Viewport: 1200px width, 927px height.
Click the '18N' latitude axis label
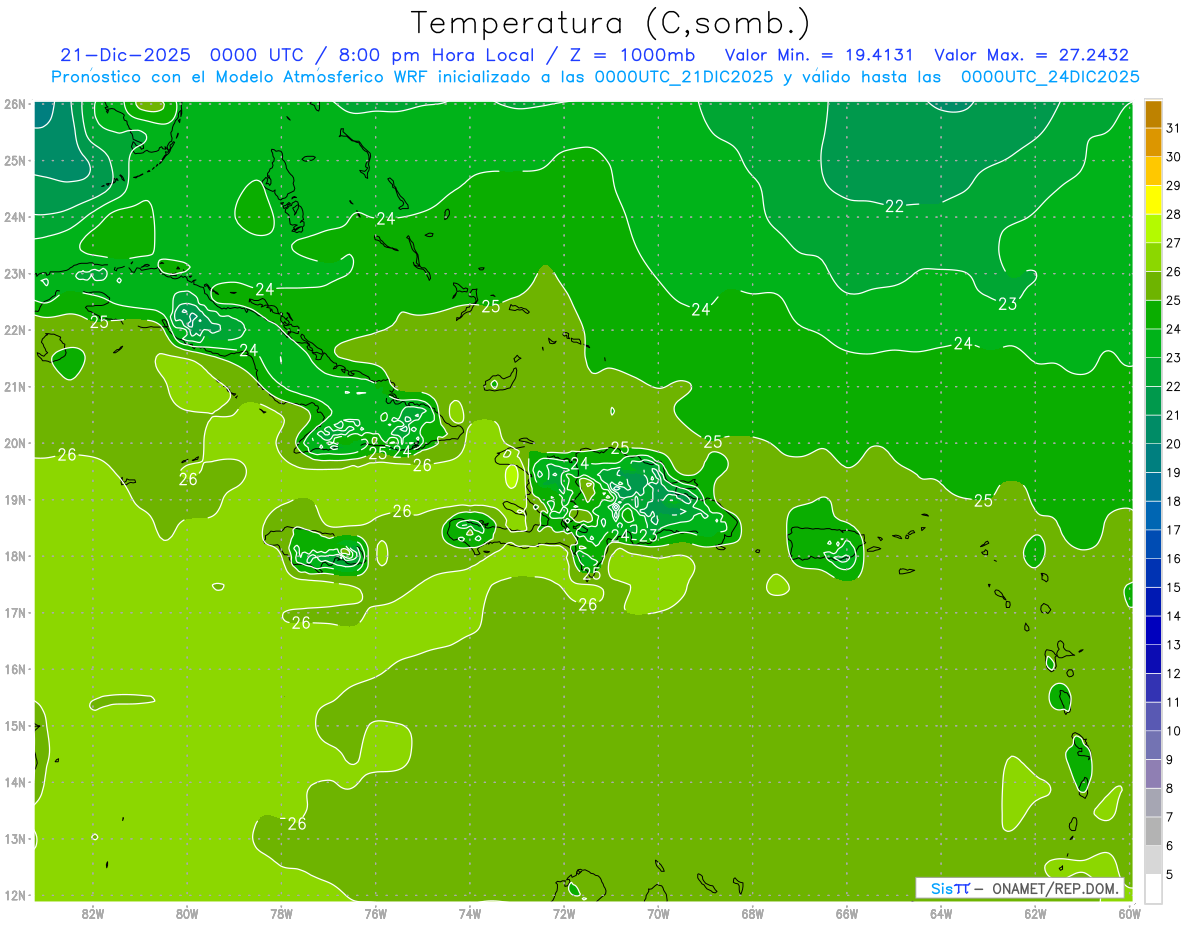(14, 556)
